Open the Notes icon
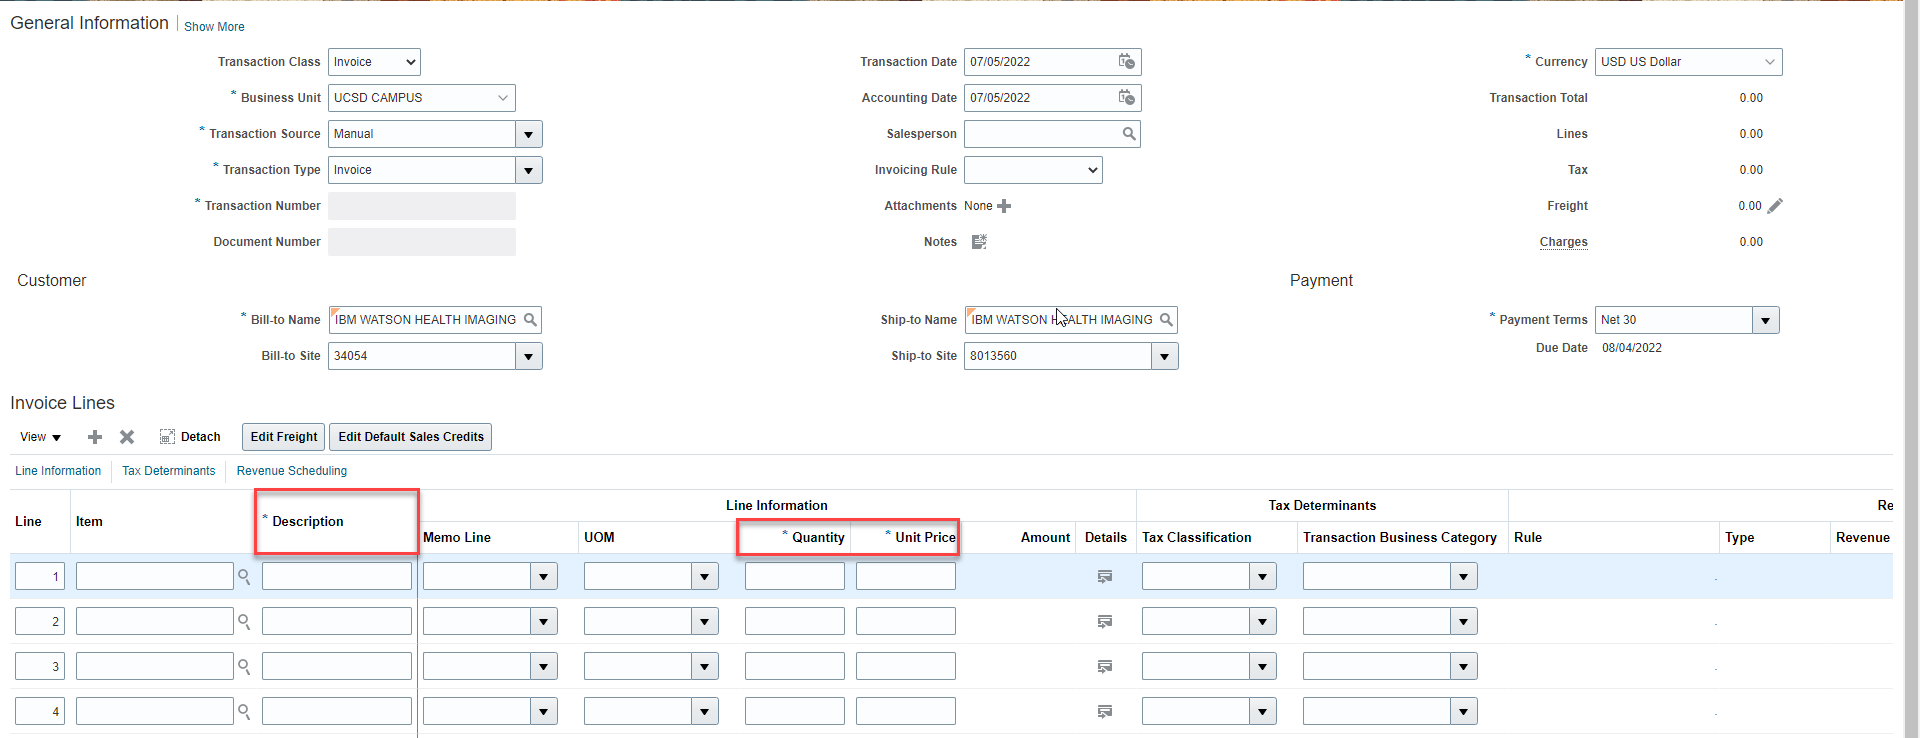The height and width of the screenshot is (738, 1920). (x=979, y=242)
